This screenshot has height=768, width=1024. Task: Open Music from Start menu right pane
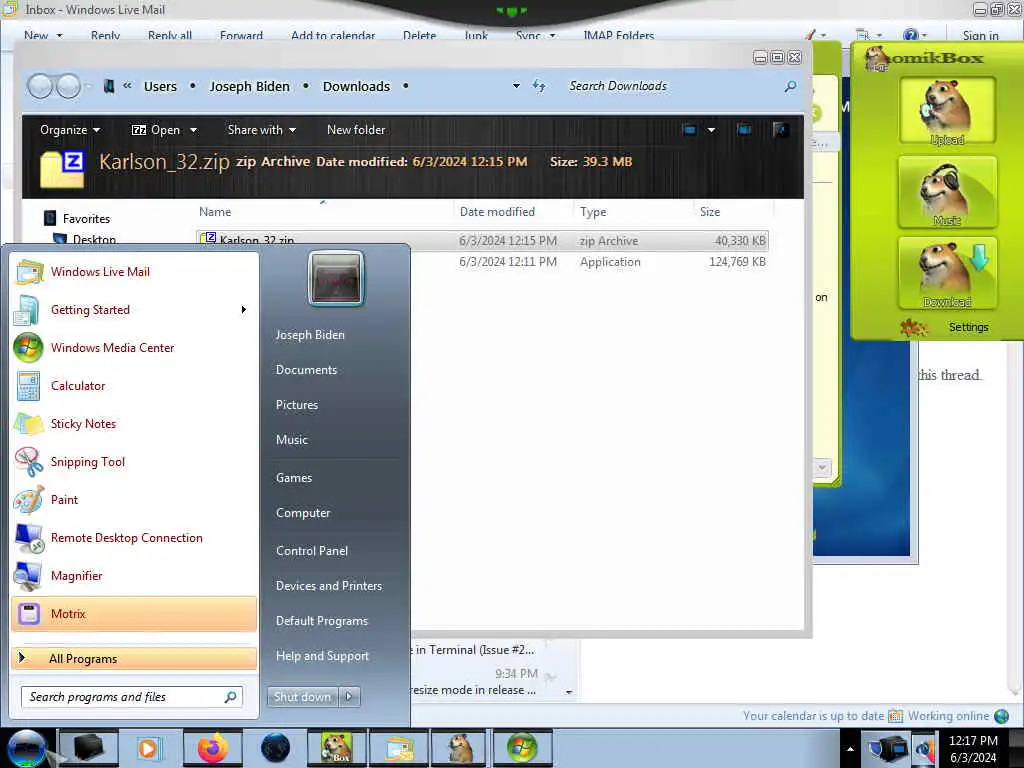[x=291, y=440]
